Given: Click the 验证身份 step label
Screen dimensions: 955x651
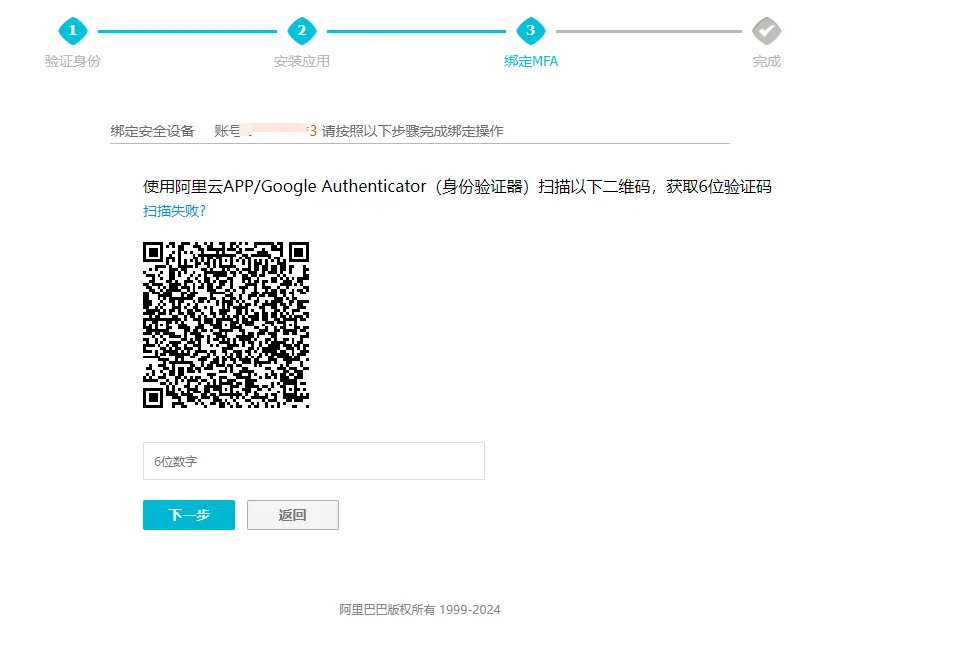Looking at the screenshot, I should point(72,61).
